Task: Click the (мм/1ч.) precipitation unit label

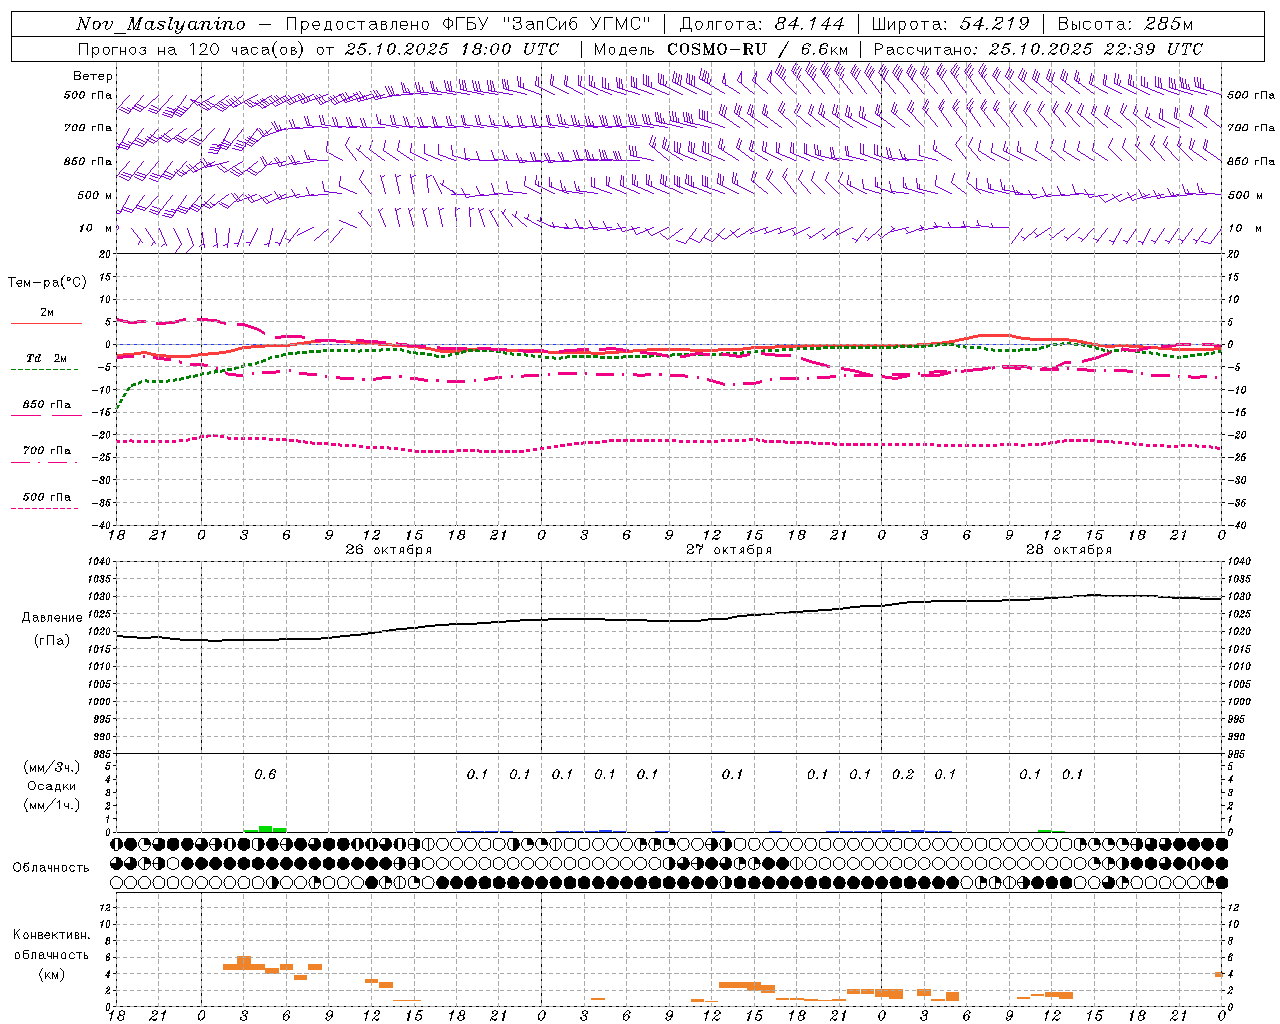Action: pos(52,805)
